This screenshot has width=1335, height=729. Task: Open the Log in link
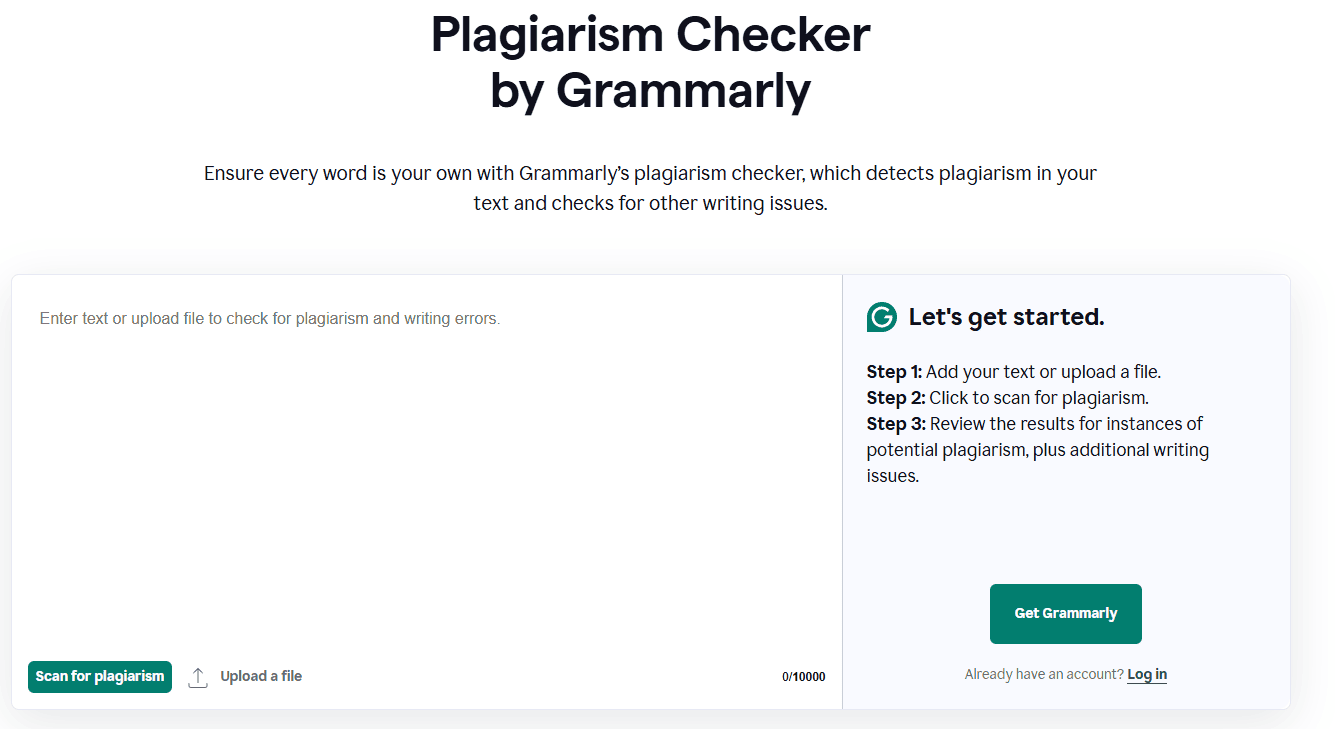pos(1147,674)
